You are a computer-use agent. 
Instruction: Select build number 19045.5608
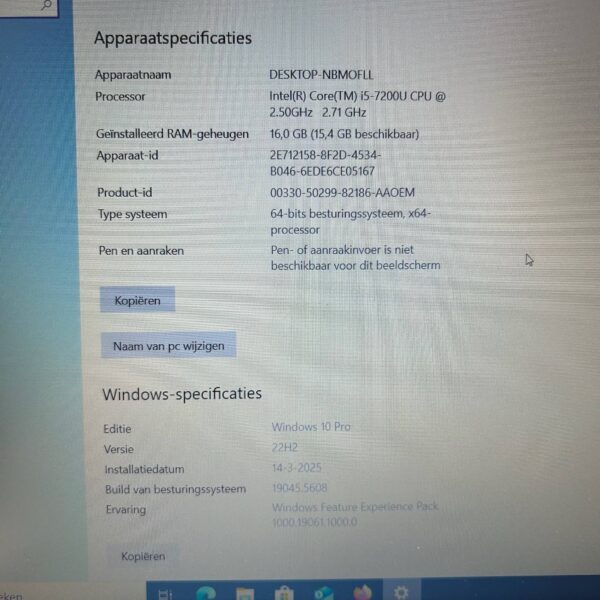pyautogui.click(x=299, y=488)
